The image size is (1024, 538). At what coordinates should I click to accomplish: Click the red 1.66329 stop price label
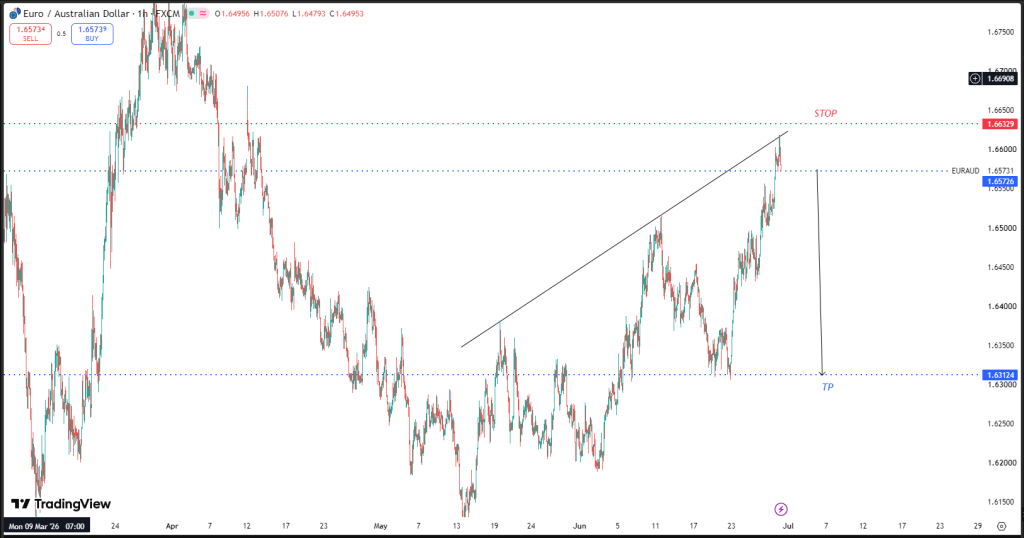point(999,124)
